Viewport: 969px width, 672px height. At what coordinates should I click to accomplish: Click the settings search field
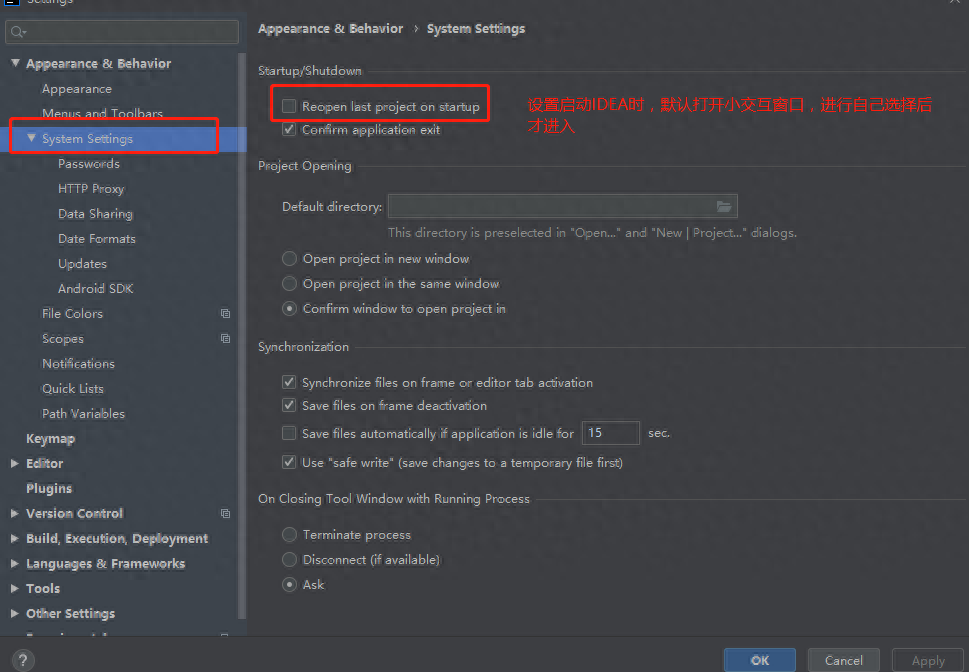pyautogui.click(x=122, y=32)
